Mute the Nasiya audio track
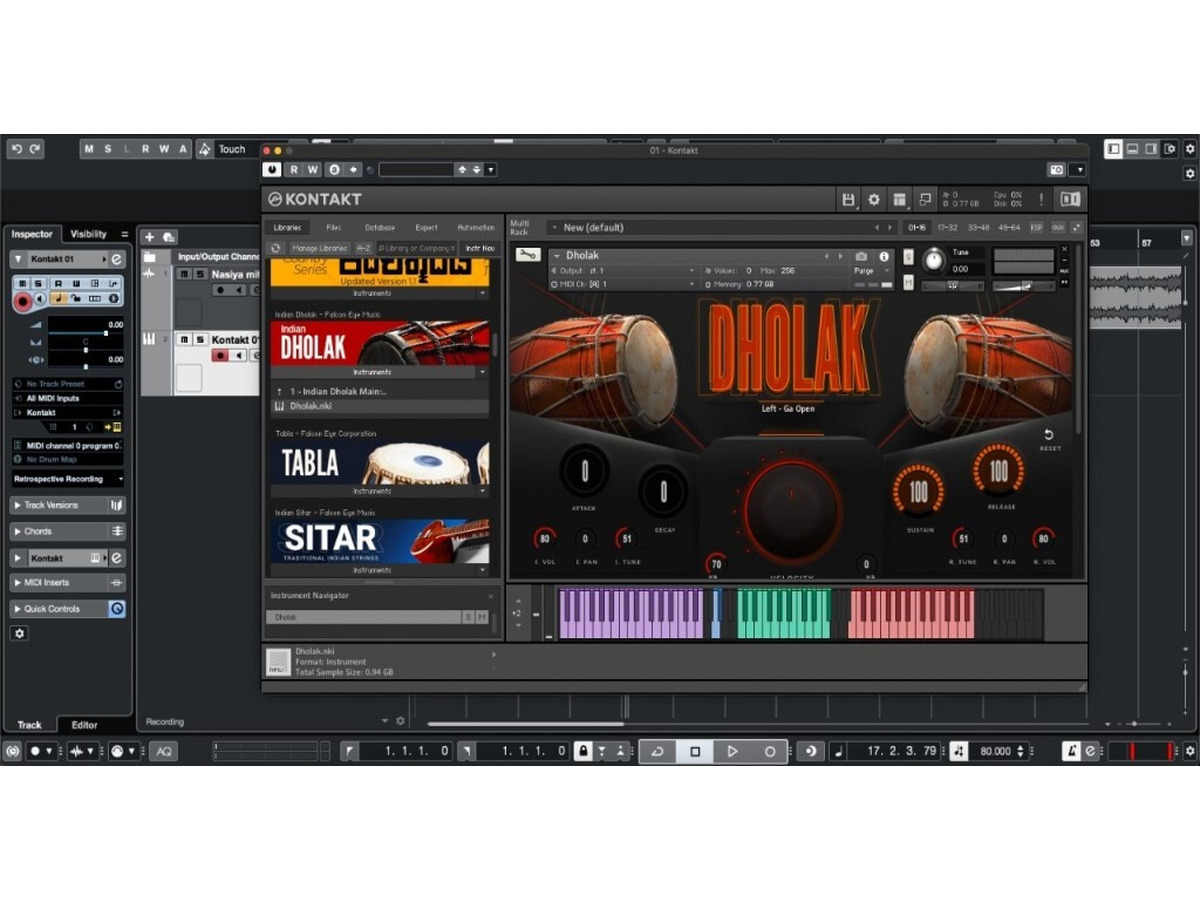1200x900 pixels. tap(184, 274)
